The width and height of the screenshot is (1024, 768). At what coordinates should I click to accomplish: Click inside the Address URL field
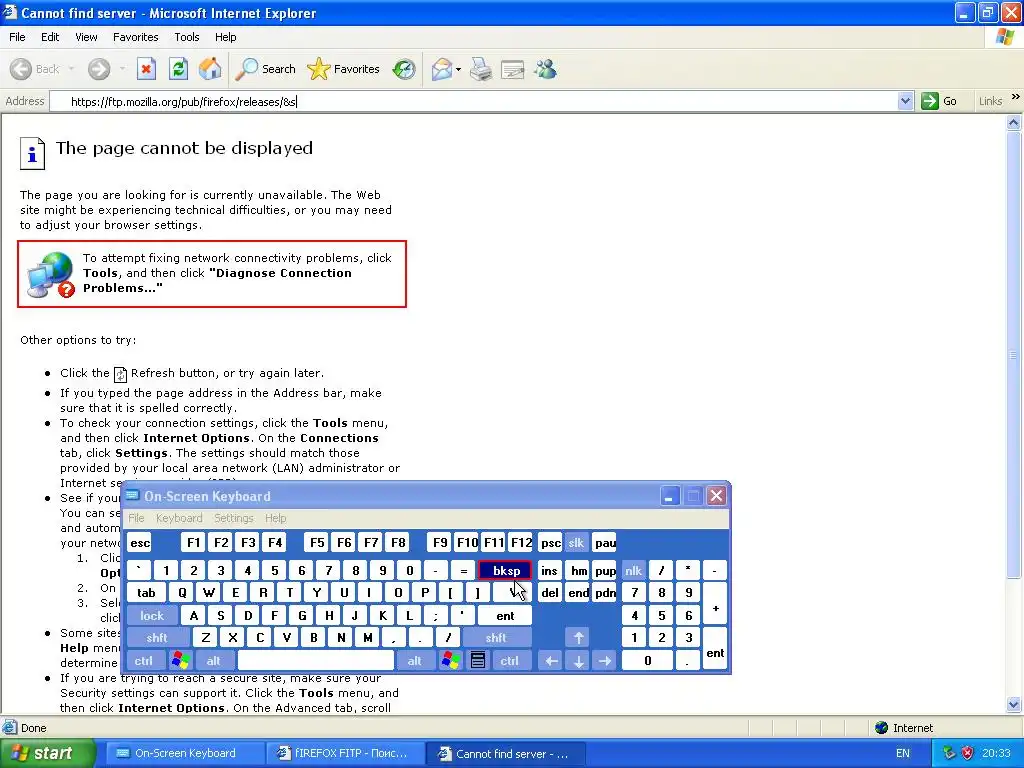point(475,101)
